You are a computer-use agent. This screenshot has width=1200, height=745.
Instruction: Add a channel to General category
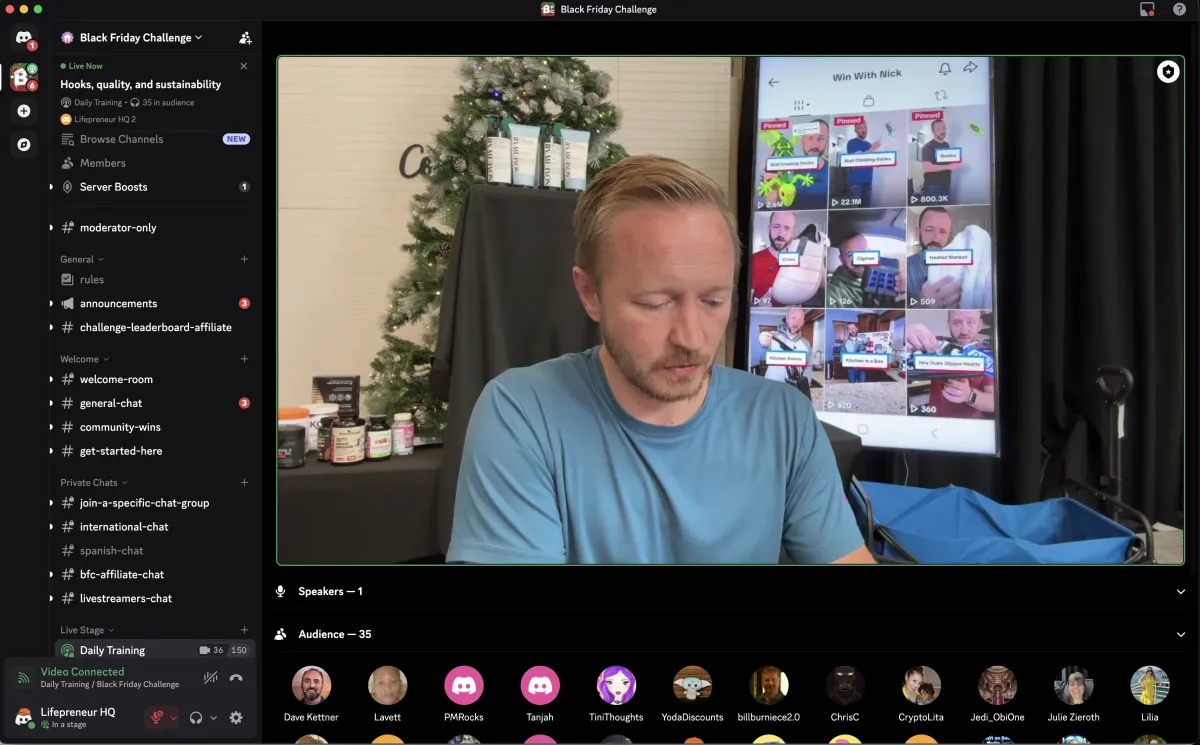pos(244,259)
